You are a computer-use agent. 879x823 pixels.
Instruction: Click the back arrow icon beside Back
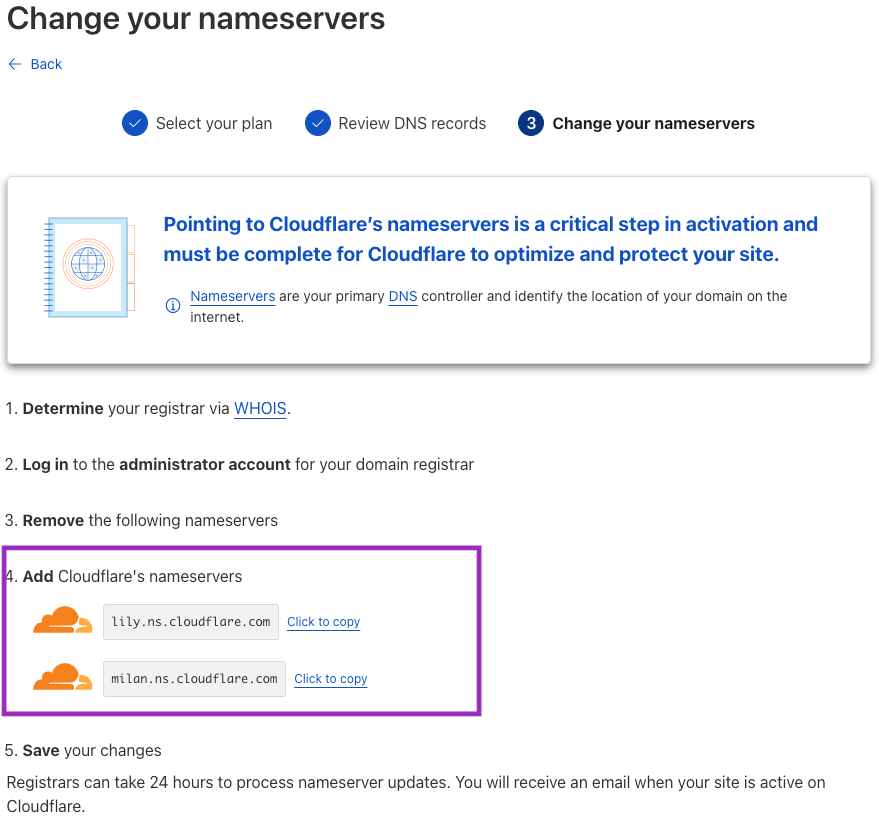pos(15,64)
